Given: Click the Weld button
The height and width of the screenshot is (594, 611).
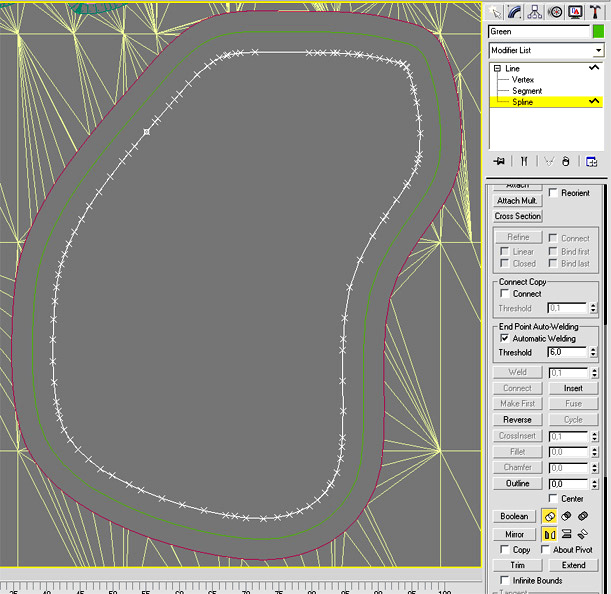Looking at the screenshot, I should click(x=517, y=372).
